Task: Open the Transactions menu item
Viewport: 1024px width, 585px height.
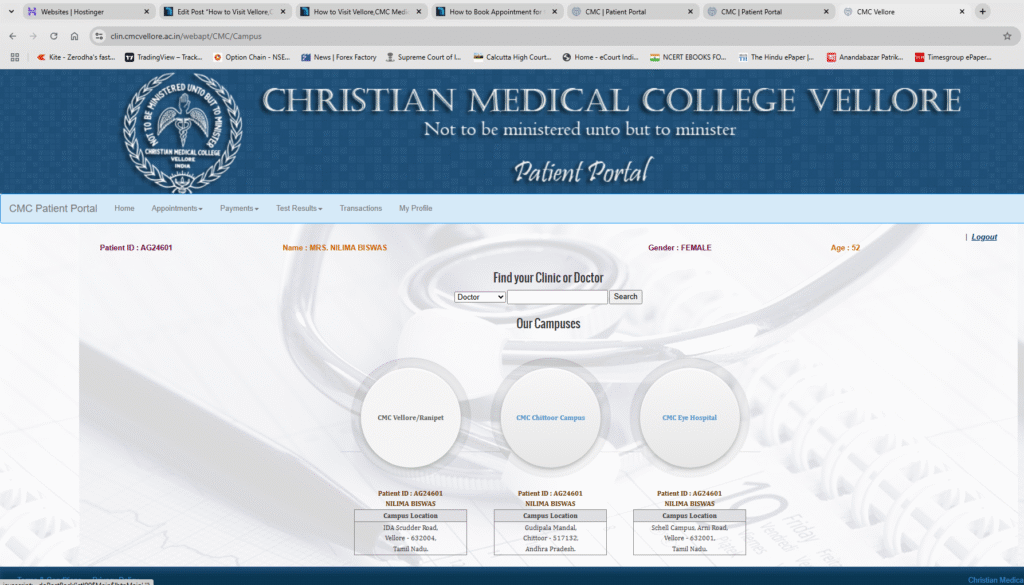Action: [360, 208]
